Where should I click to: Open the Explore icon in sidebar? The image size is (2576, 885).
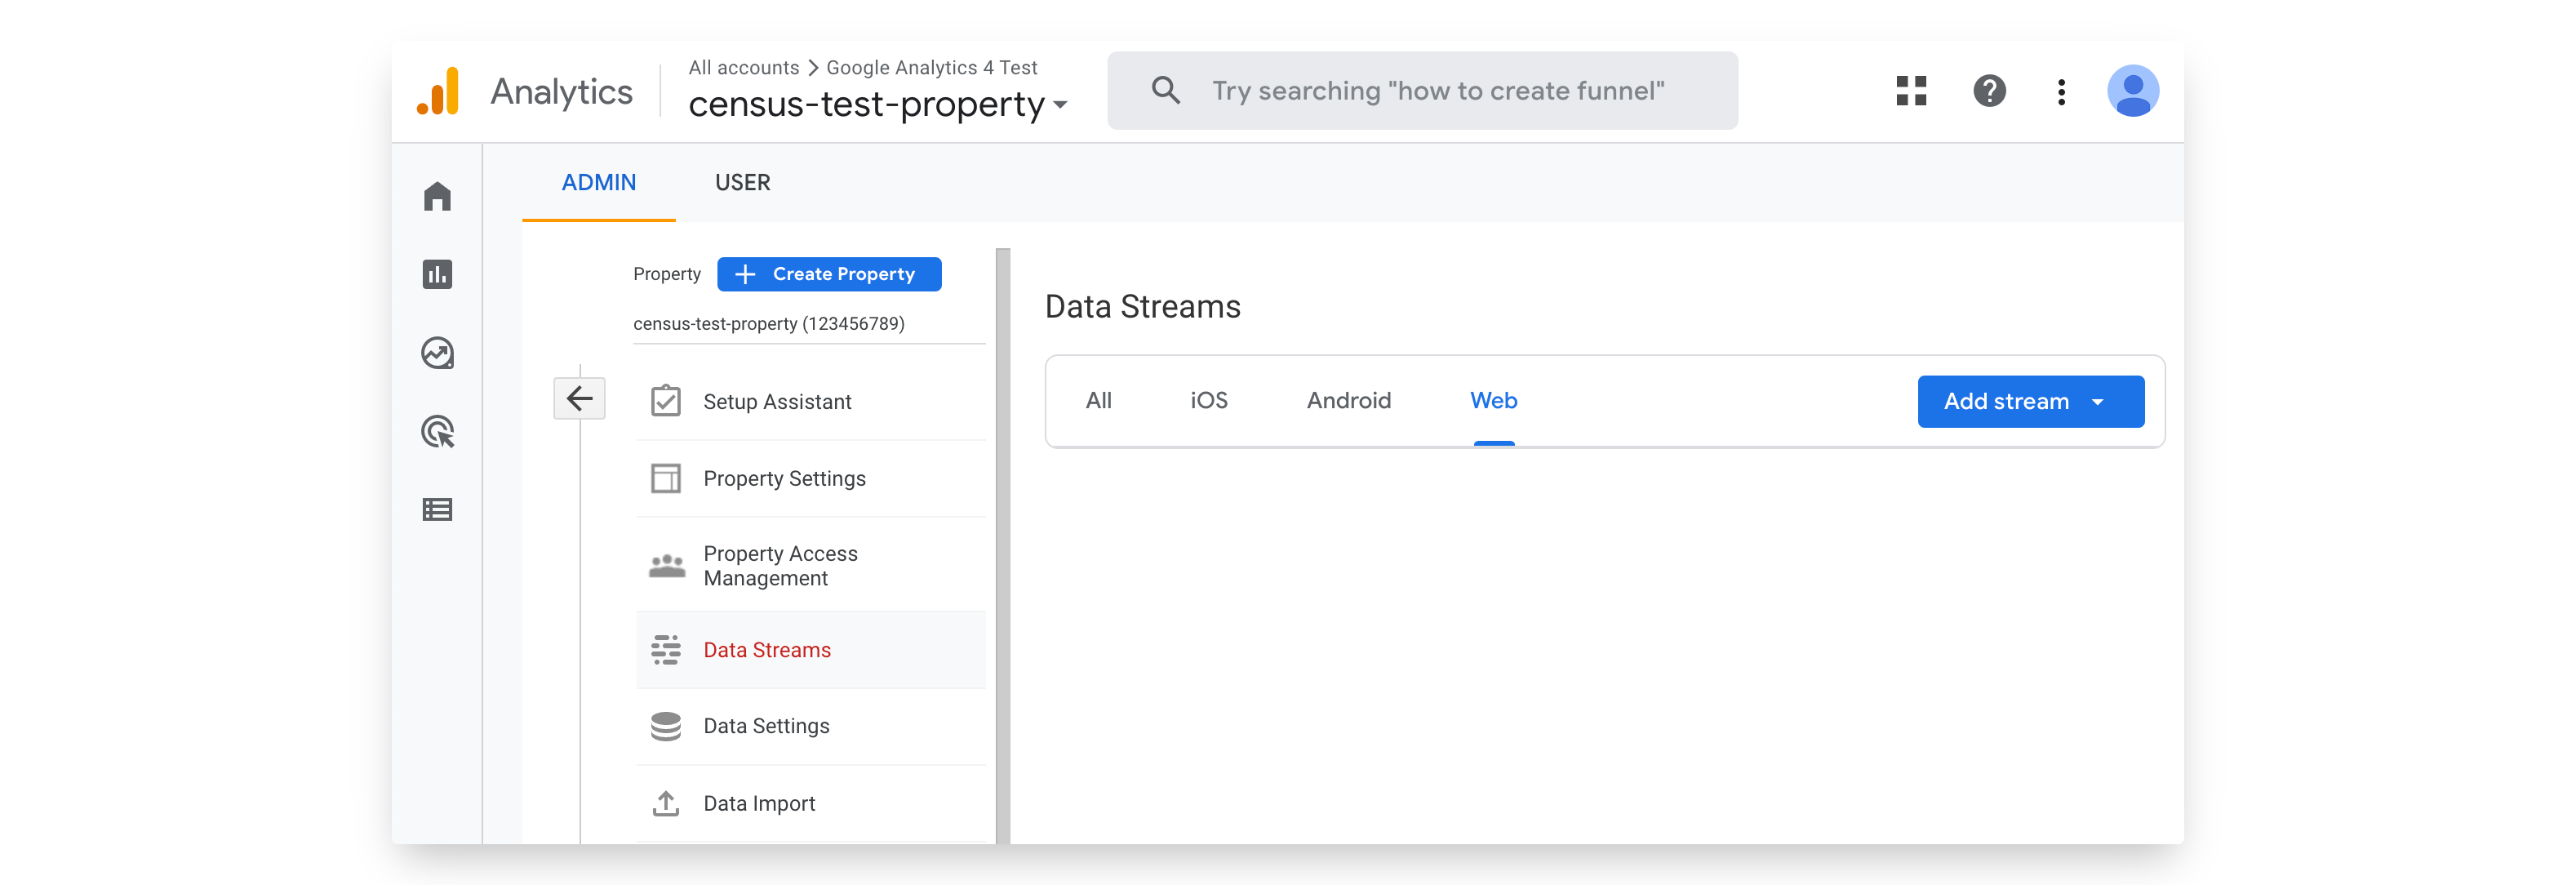point(437,353)
